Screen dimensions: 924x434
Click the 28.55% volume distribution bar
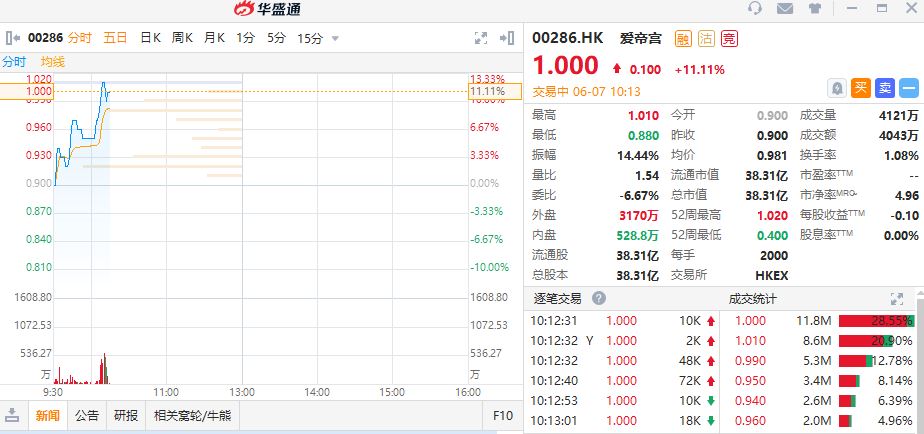(x=877, y=321)
